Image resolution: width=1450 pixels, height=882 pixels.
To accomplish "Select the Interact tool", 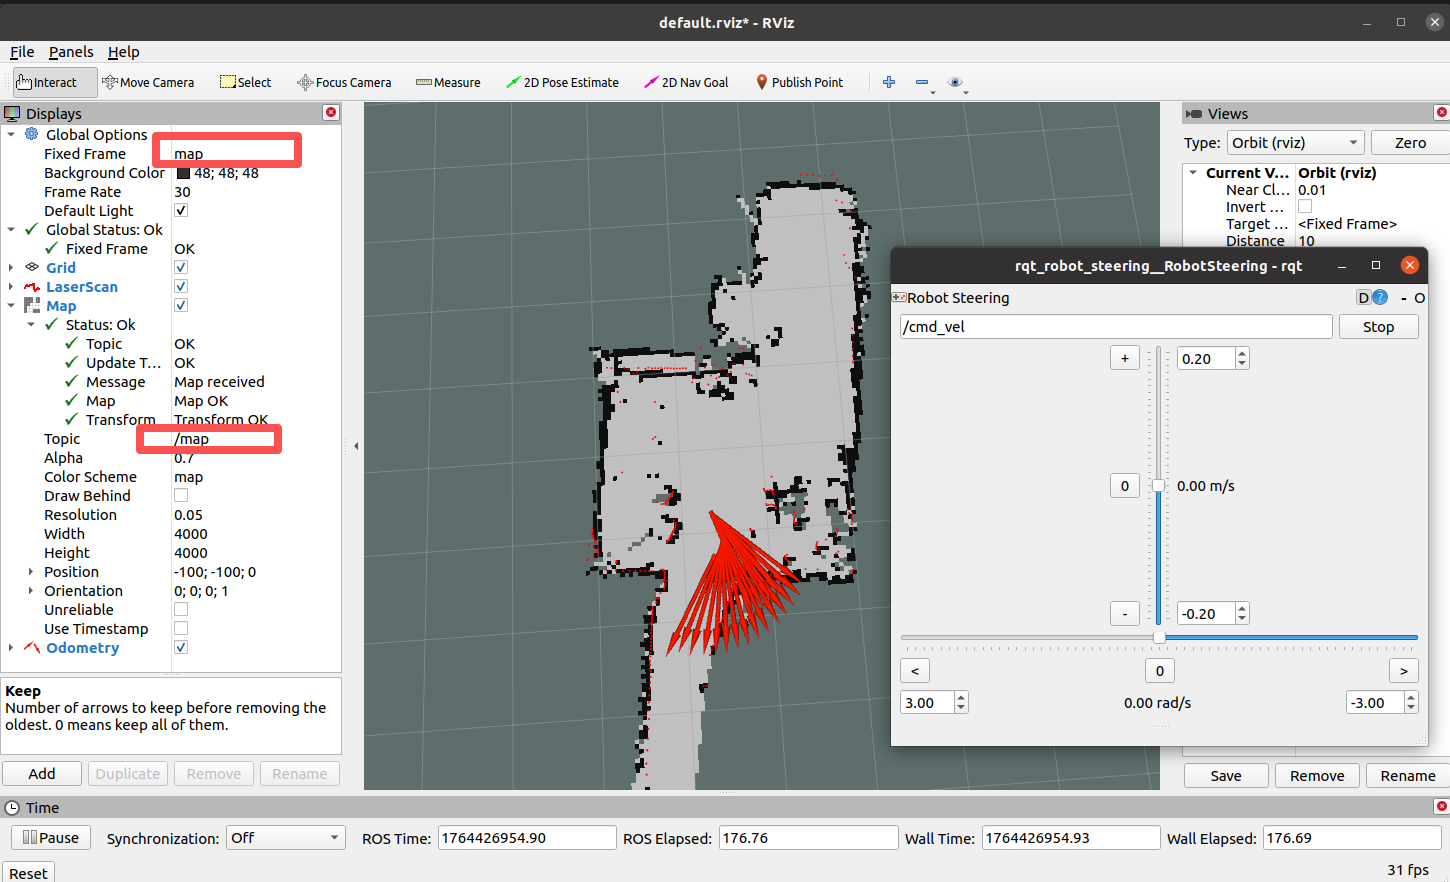I will point(48,83).
